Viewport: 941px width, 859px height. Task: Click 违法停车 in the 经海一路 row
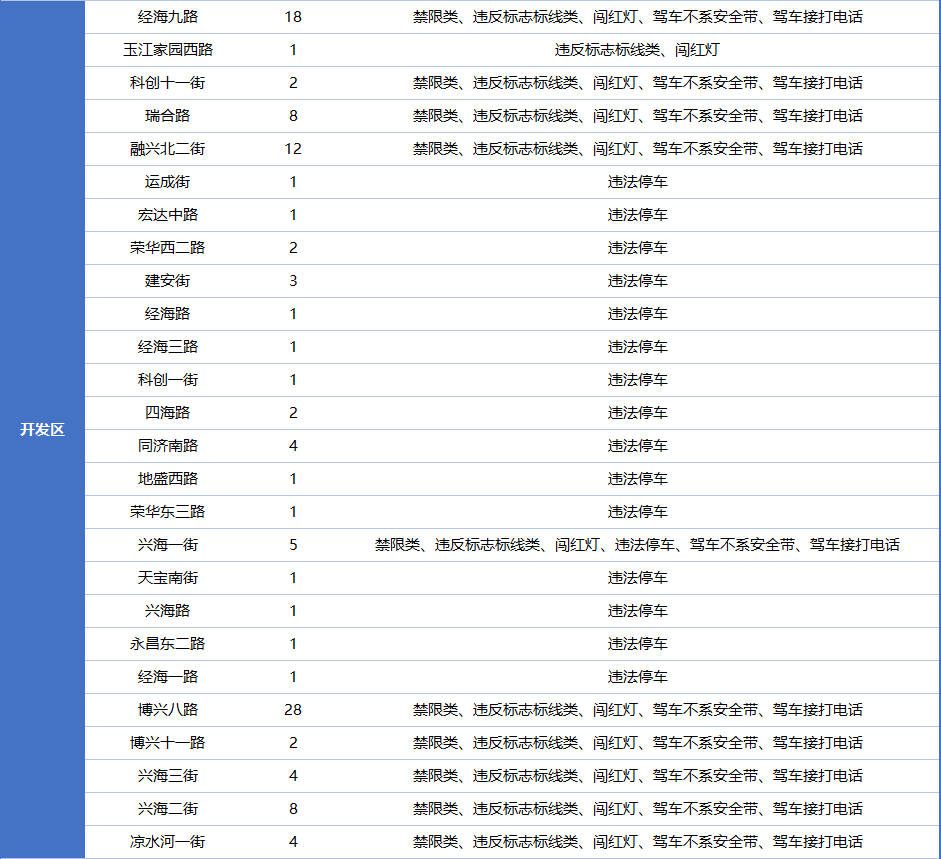637,677
